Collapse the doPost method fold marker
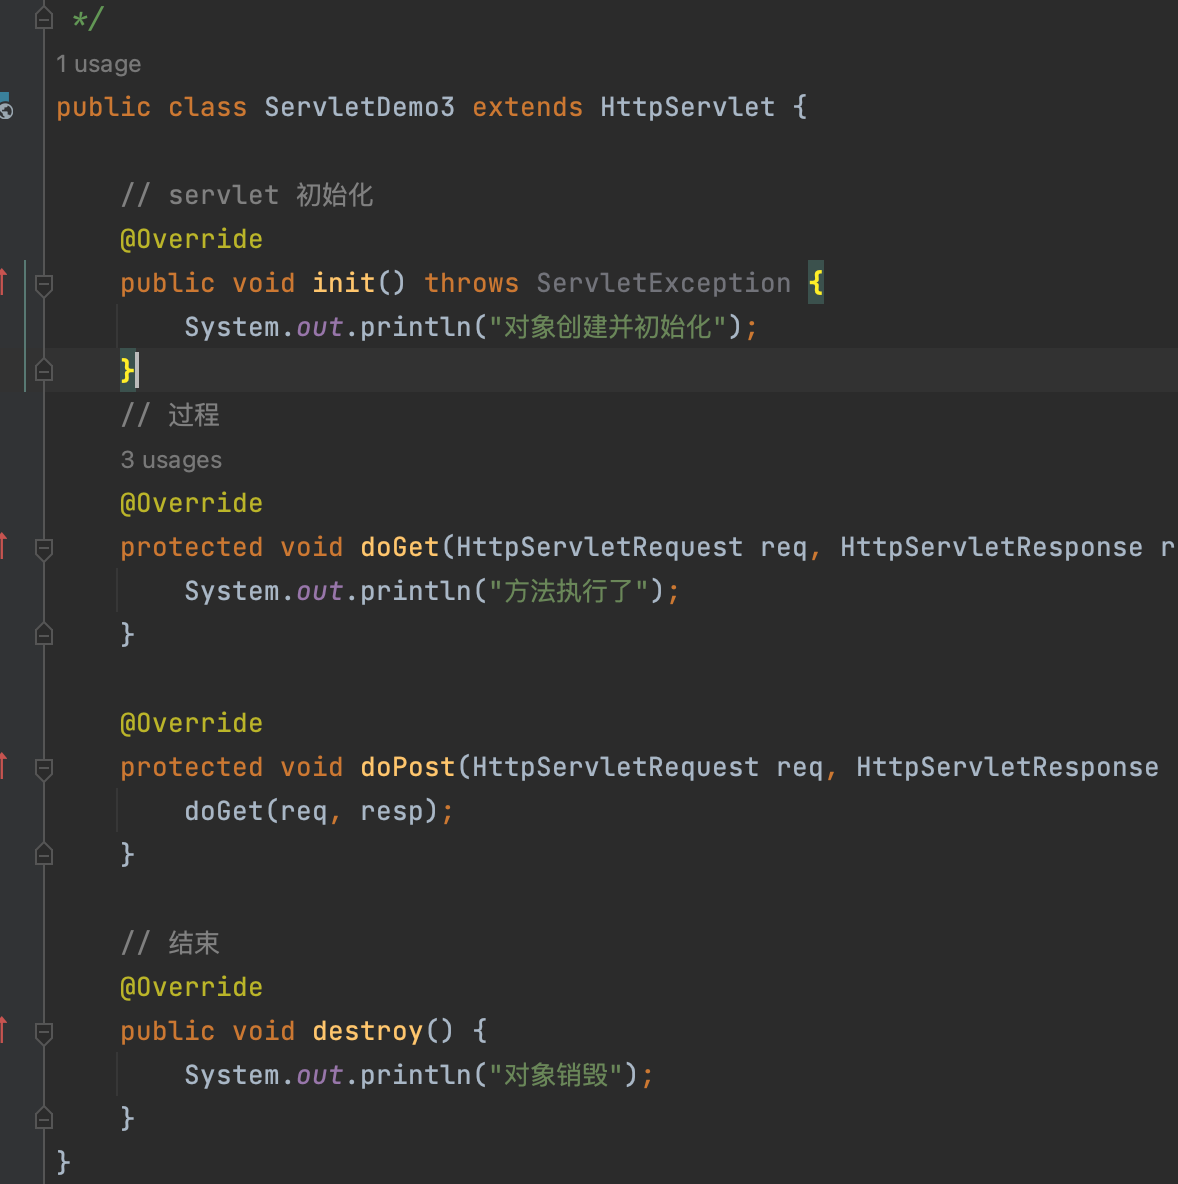This screenshot has width=1178, height=1184. point(44,769)
